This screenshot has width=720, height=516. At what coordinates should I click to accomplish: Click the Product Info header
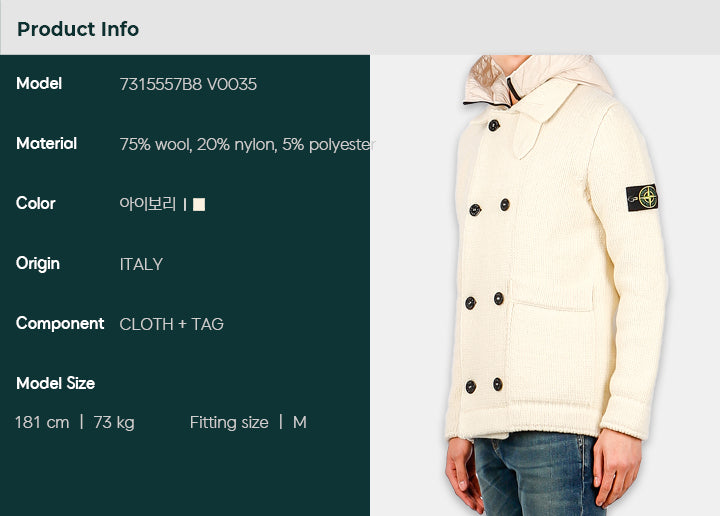78,29
